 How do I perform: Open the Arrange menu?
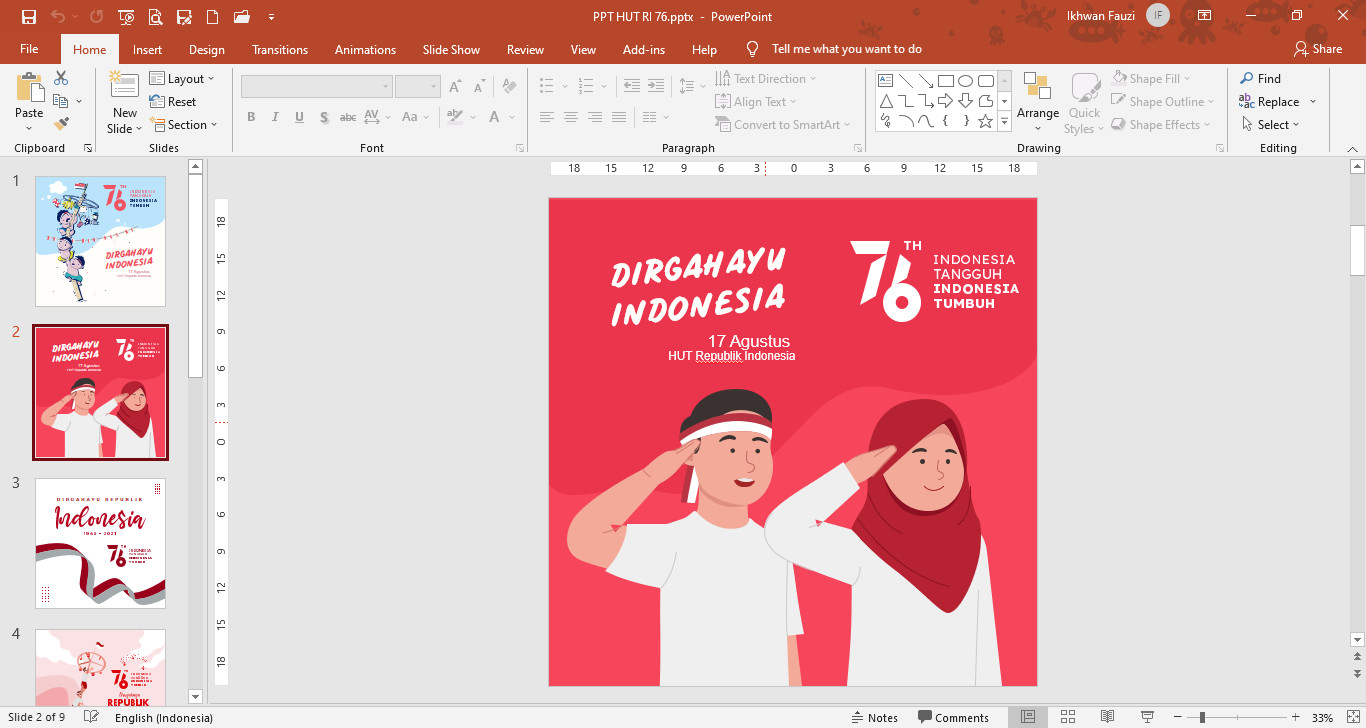(1037, 100)
